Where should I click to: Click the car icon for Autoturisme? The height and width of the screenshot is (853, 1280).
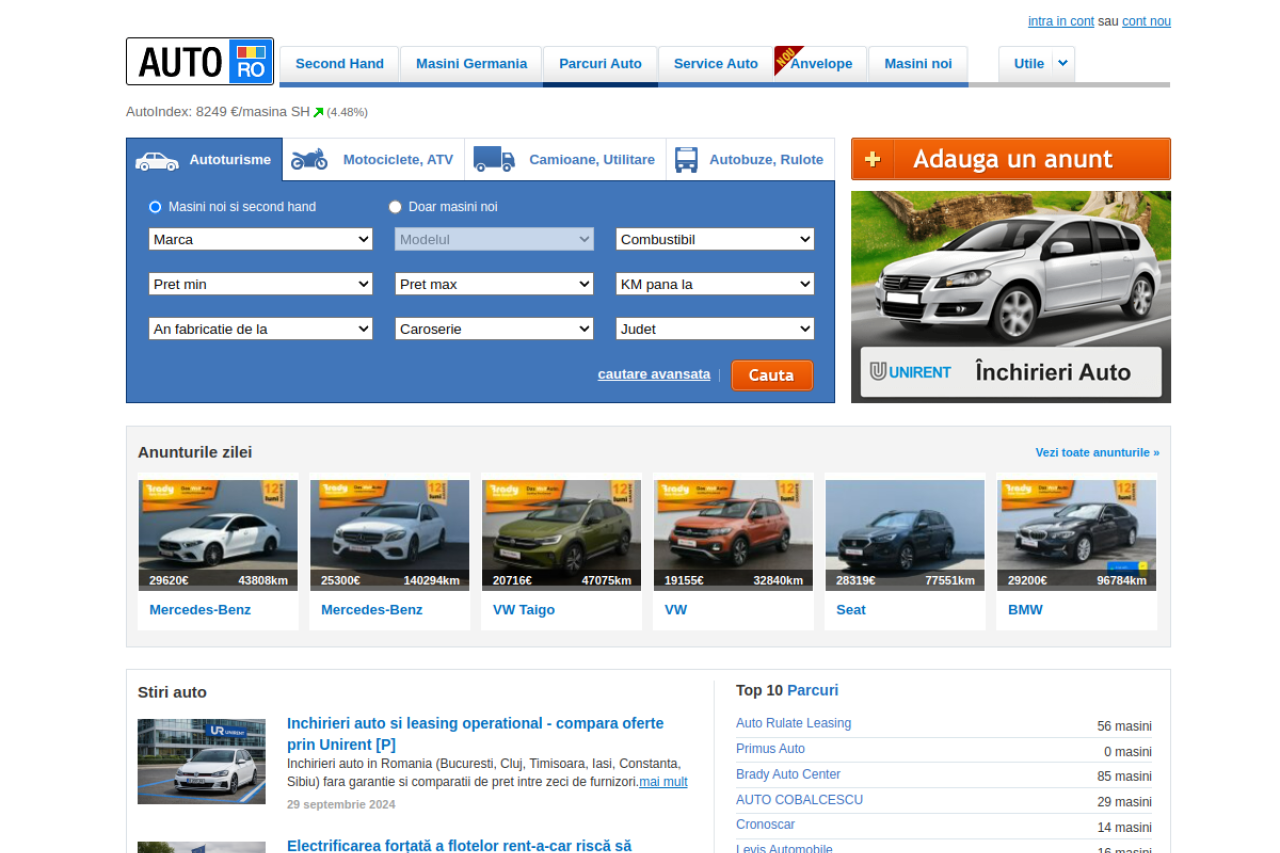pos(157,160)
